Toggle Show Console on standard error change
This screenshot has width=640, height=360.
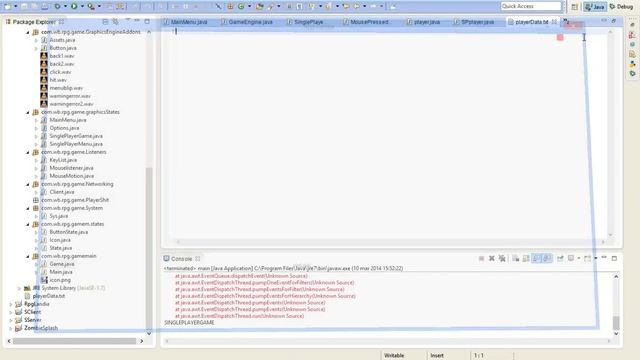pyautogui.click(x=547, y=258)
